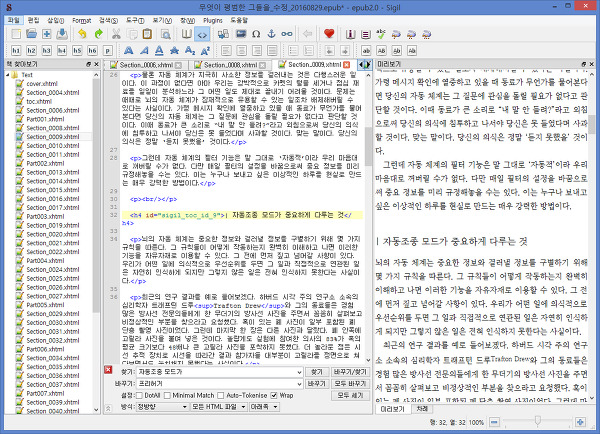
Task: Click the Save toolbar icon
Action: coord(62,34)
